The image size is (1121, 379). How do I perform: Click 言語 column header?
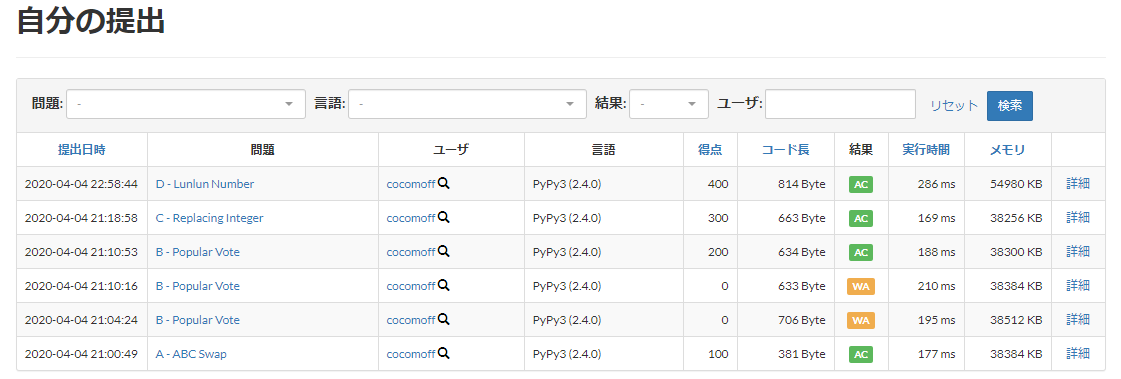603,149
